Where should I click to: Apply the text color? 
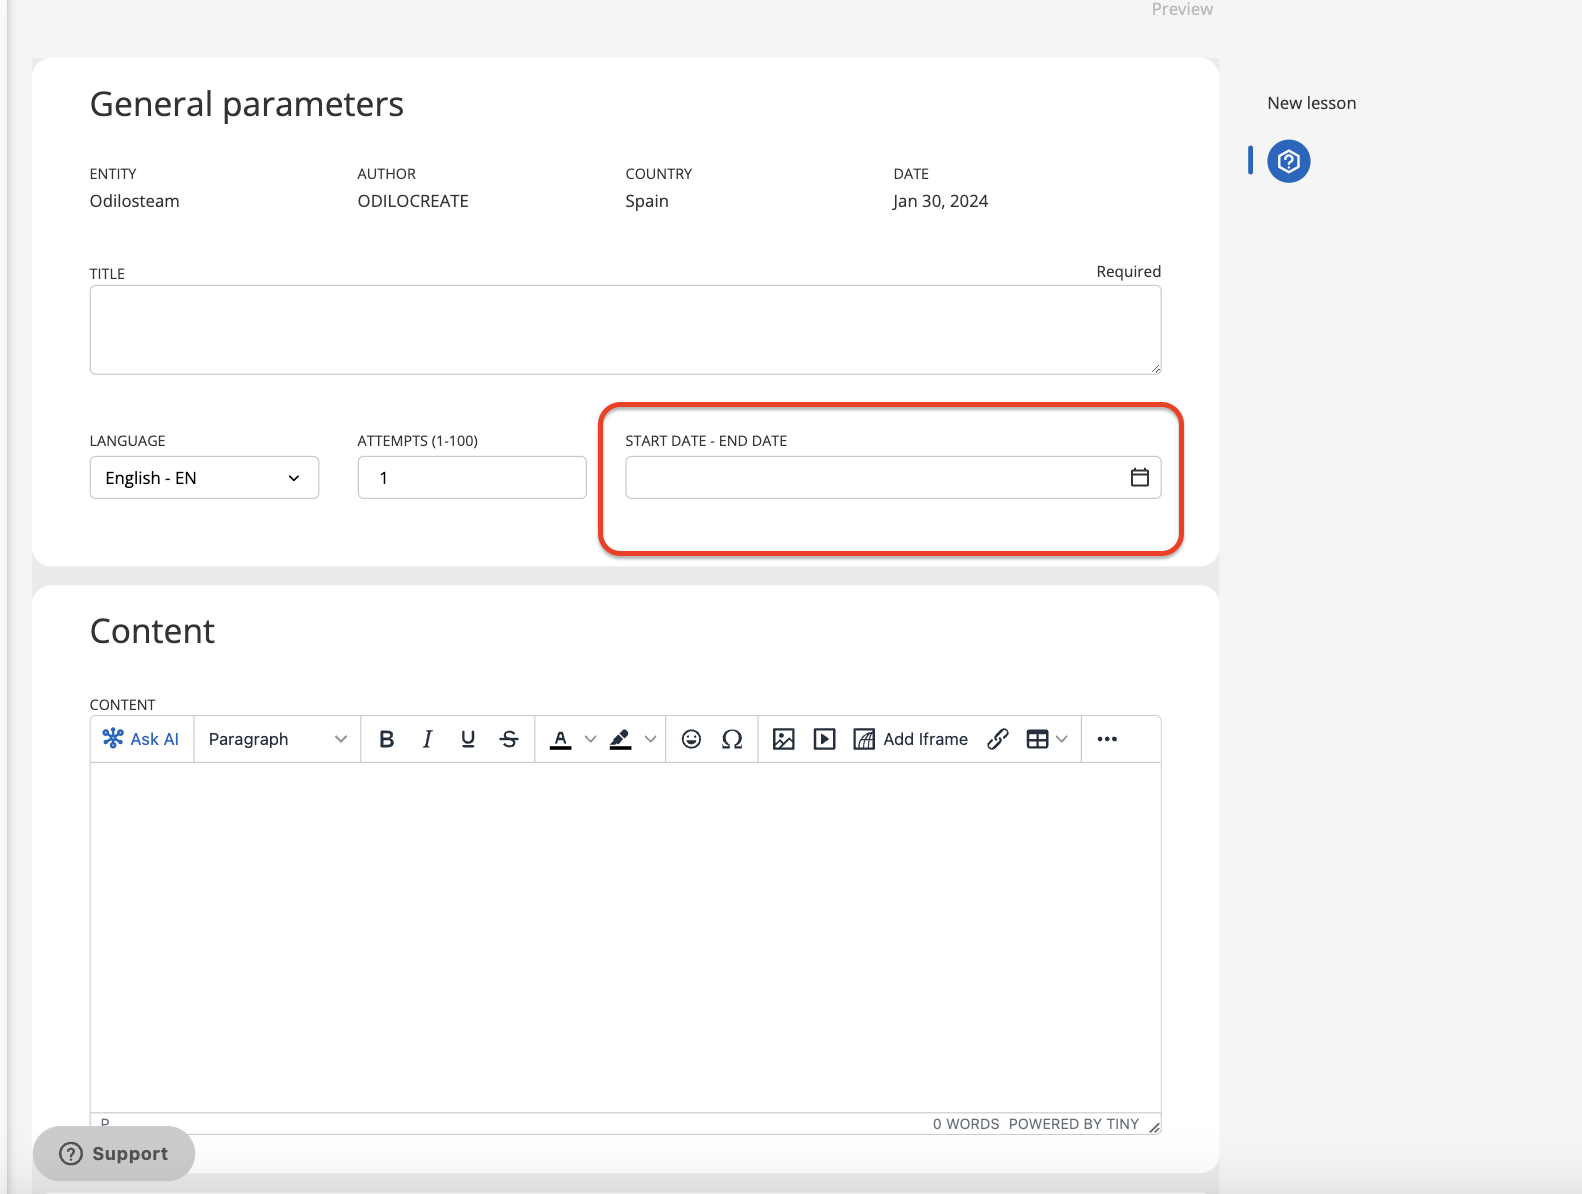(561, 739)
